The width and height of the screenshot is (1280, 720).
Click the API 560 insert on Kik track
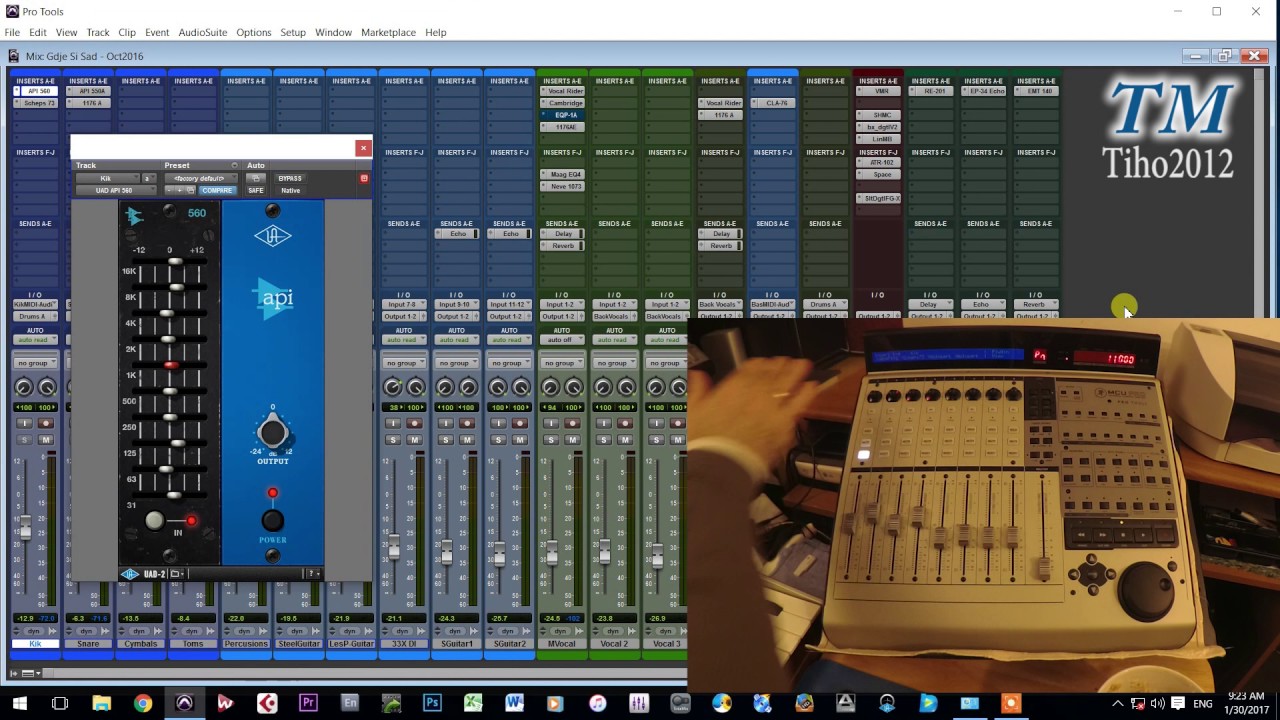click(x=39, y=91)
